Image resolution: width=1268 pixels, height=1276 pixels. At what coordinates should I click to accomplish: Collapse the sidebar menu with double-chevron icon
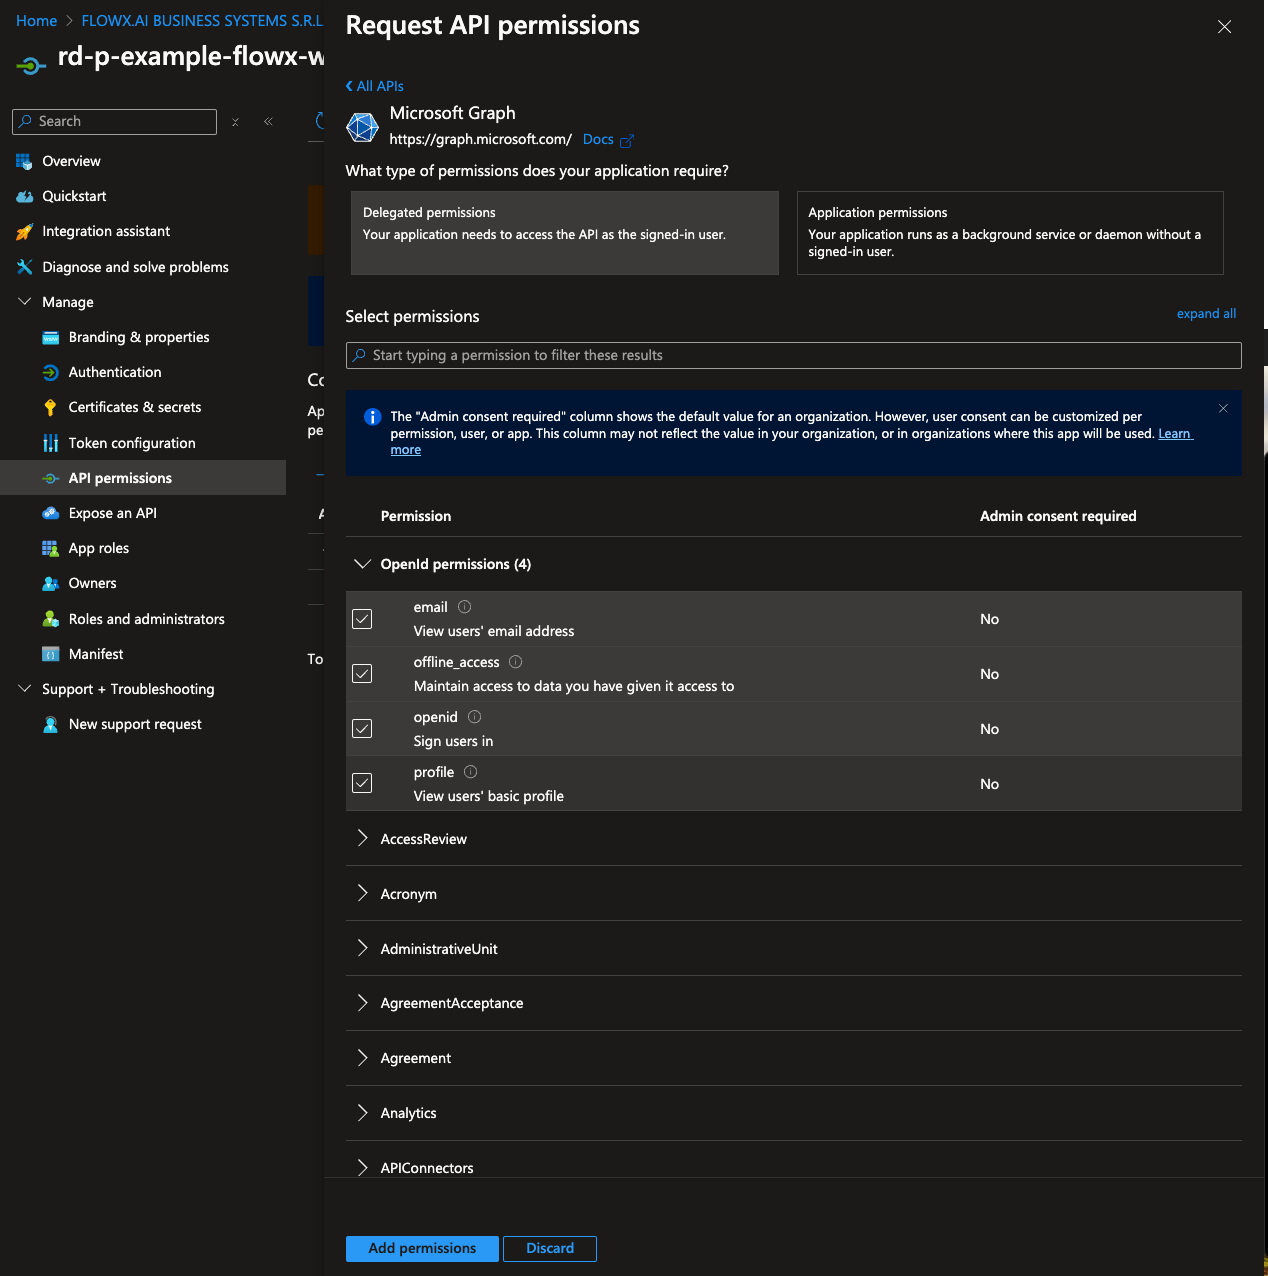[268, 122]
